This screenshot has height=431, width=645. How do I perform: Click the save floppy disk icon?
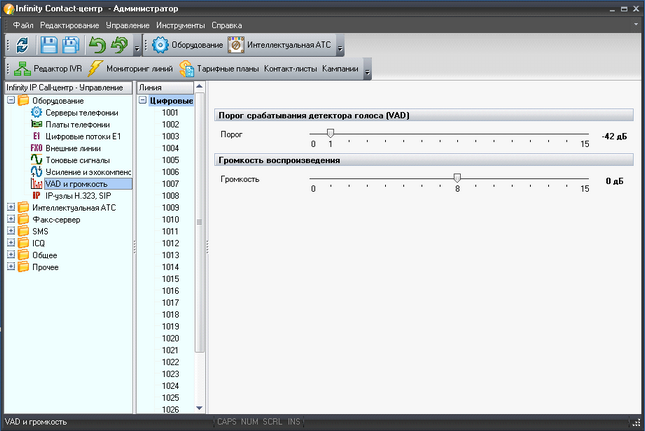coord(49,45)
